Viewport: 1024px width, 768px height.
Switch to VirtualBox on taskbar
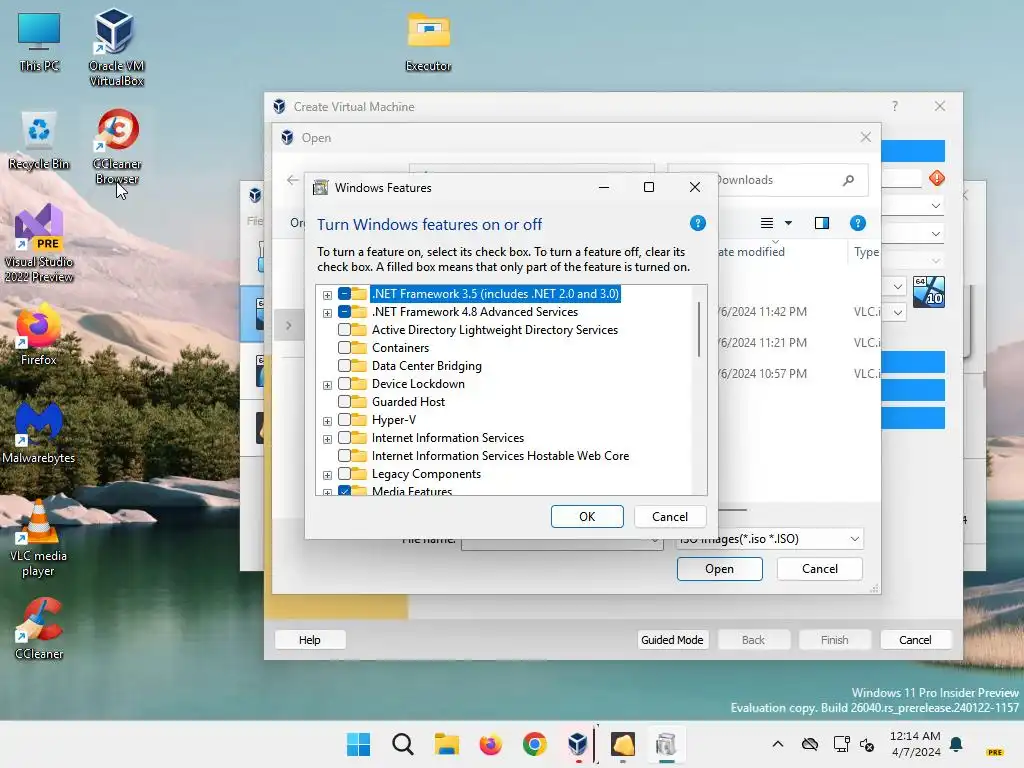[577, 744]
